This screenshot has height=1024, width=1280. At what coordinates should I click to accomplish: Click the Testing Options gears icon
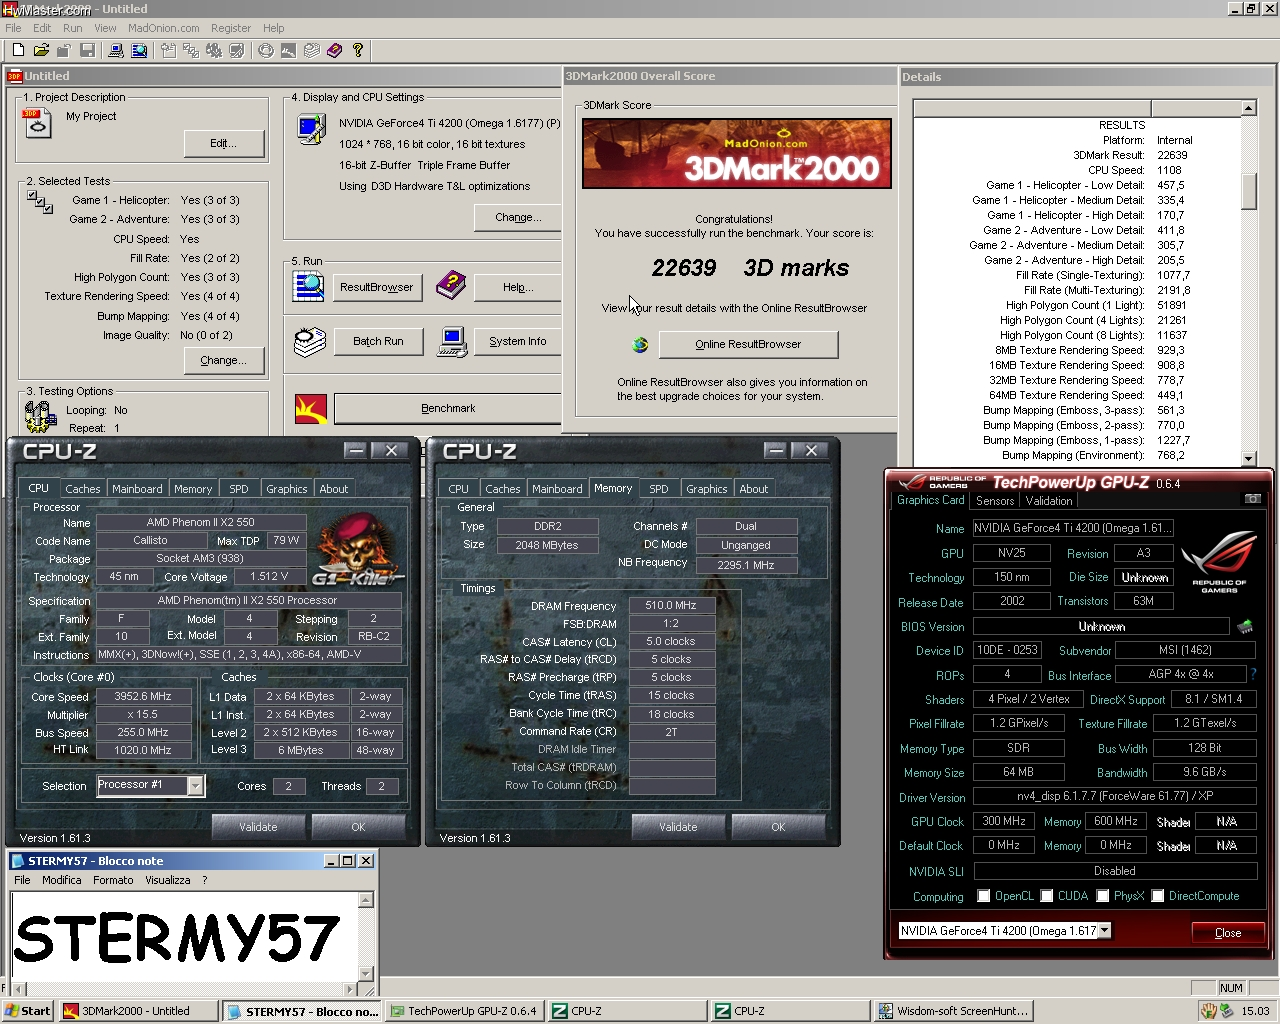[x=40, y=415]
